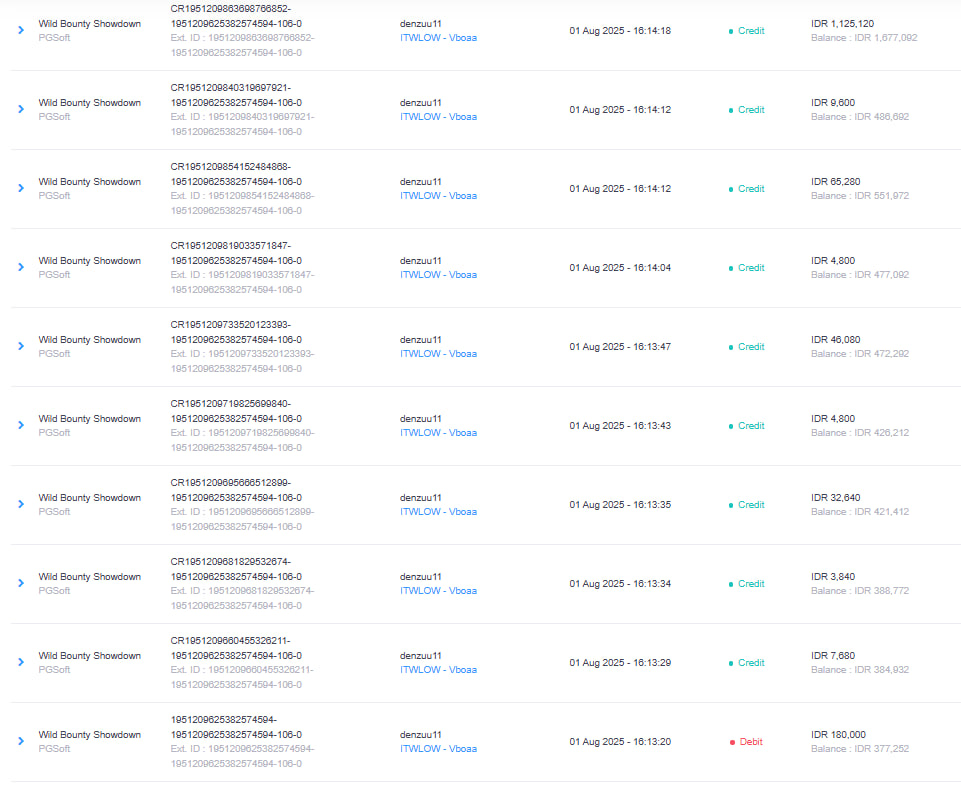Click Balance : IDR 1,677,092
Viewport: 961px width, 788px height.
[864, 37]
